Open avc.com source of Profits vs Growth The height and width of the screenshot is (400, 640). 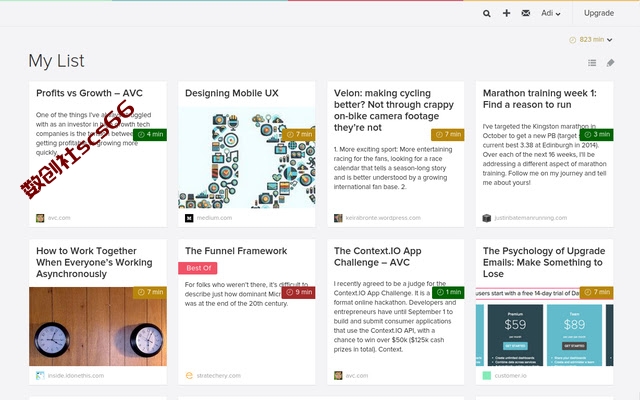click(59, 218)
